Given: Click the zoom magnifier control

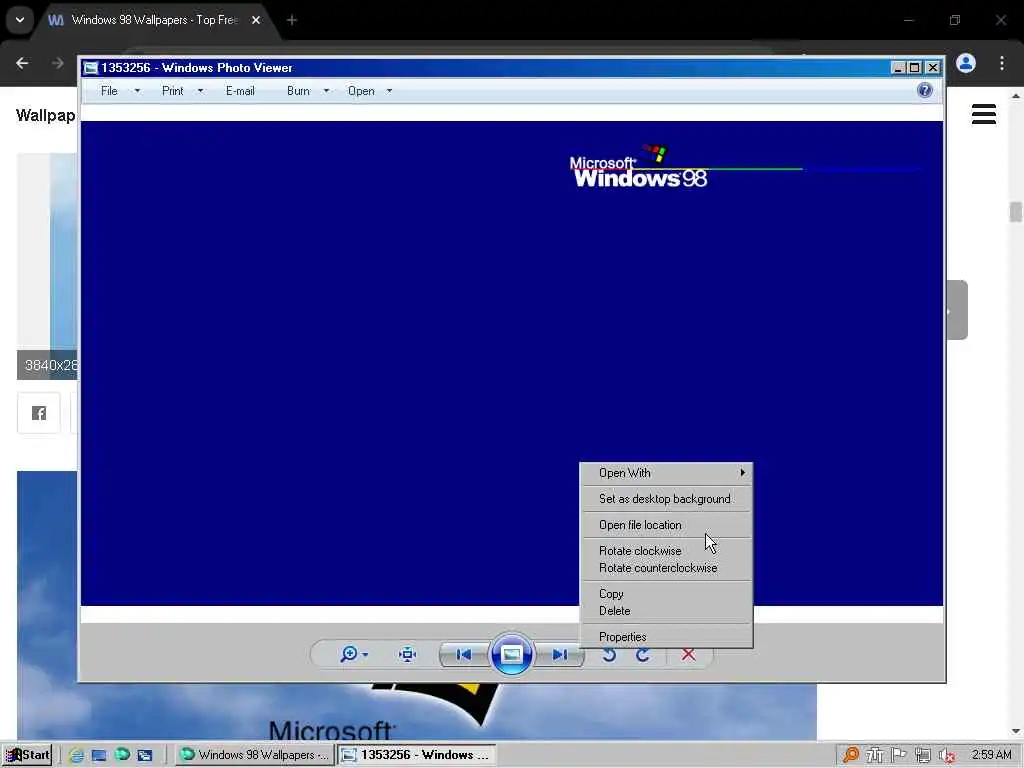Looking at the screenshot, I should 349,654.
